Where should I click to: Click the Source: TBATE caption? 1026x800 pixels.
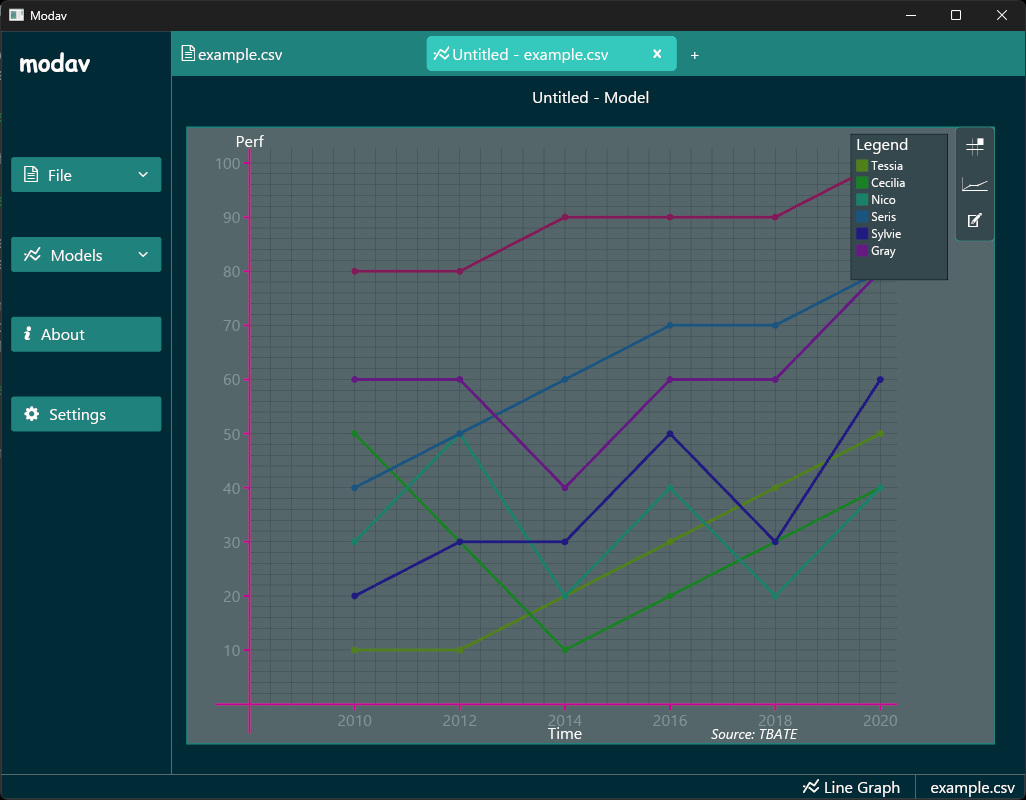point(754,734)
